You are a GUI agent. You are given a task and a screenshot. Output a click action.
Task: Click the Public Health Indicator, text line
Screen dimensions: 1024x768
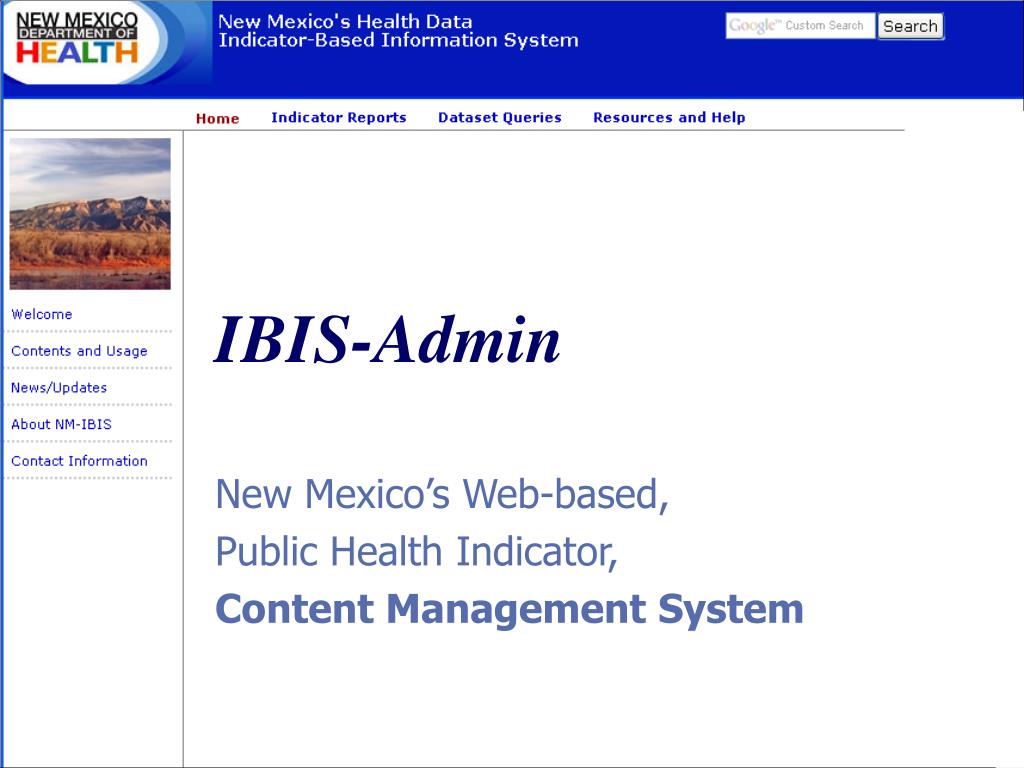click(x=417, y=552)
